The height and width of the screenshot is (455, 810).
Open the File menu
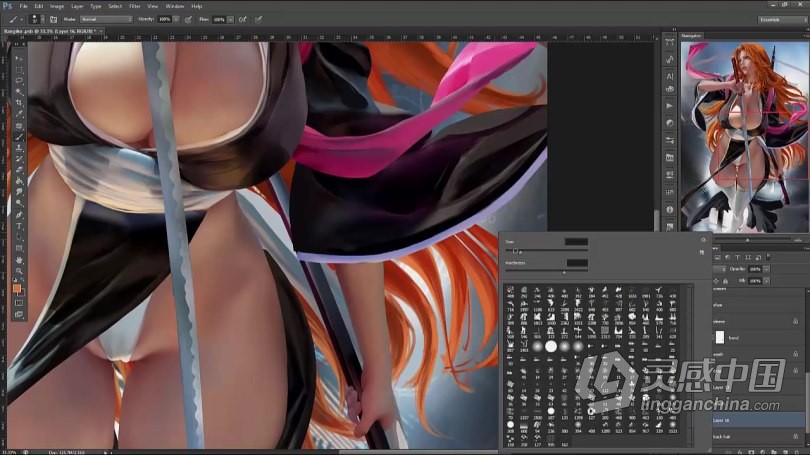(23, 6)
